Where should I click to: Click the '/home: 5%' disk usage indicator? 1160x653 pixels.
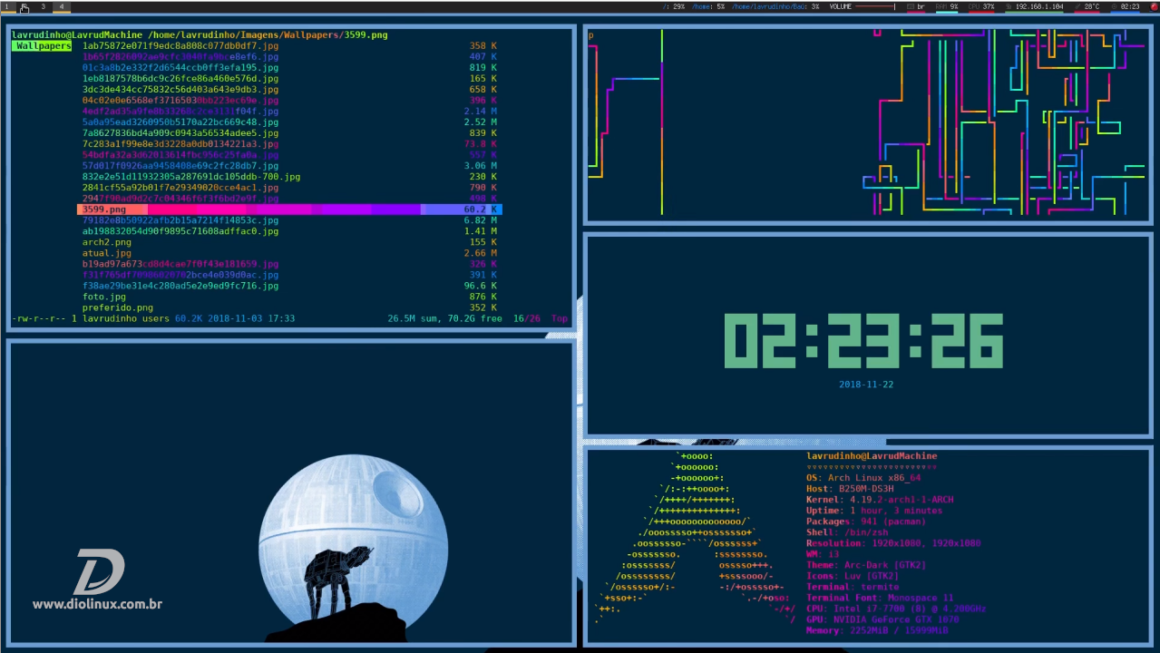tap(707, 5)
